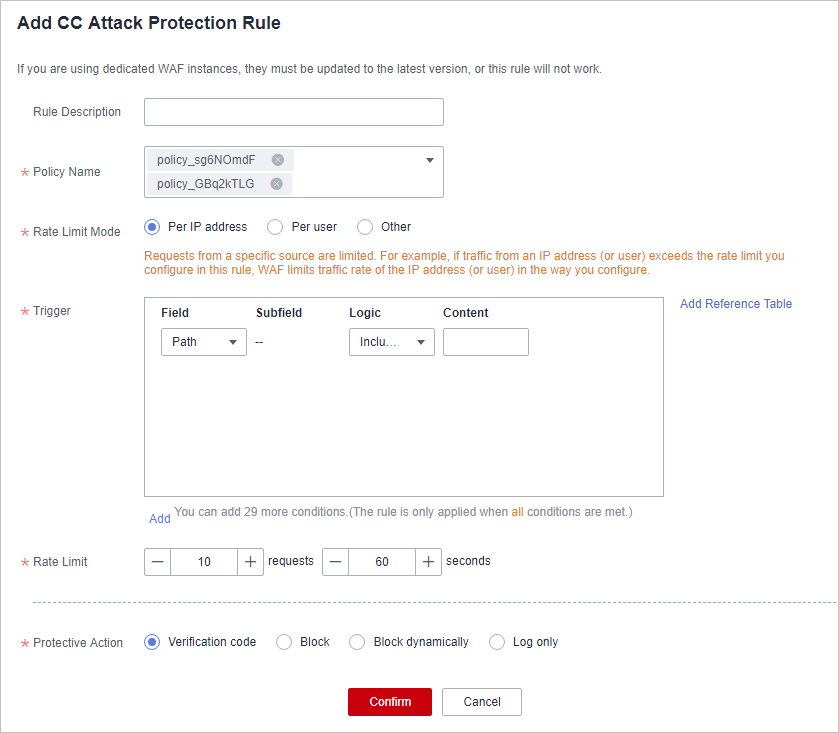Confirm the CC attack protection rule
Image resolution: width=839 pixels, height=733 pixels.
(390, 702)
